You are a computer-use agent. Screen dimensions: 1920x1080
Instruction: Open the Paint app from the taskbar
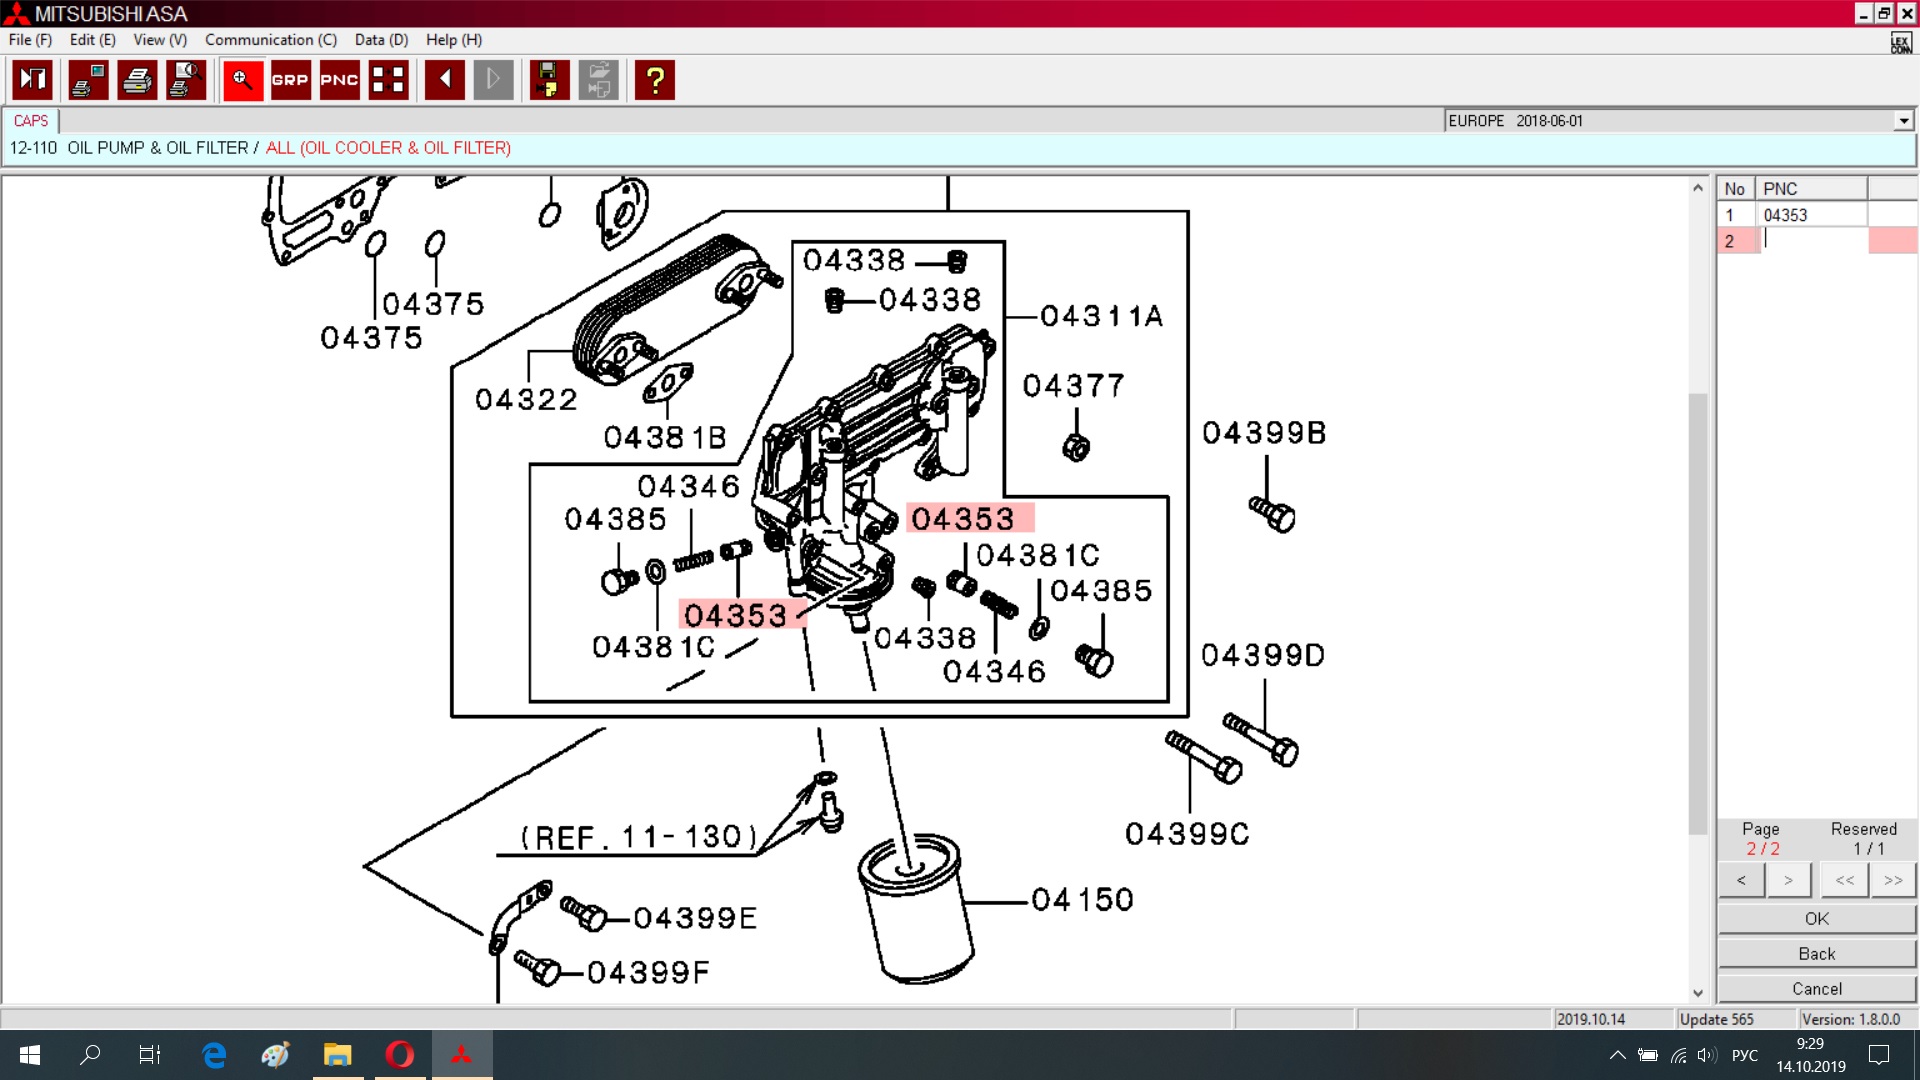276,1055
